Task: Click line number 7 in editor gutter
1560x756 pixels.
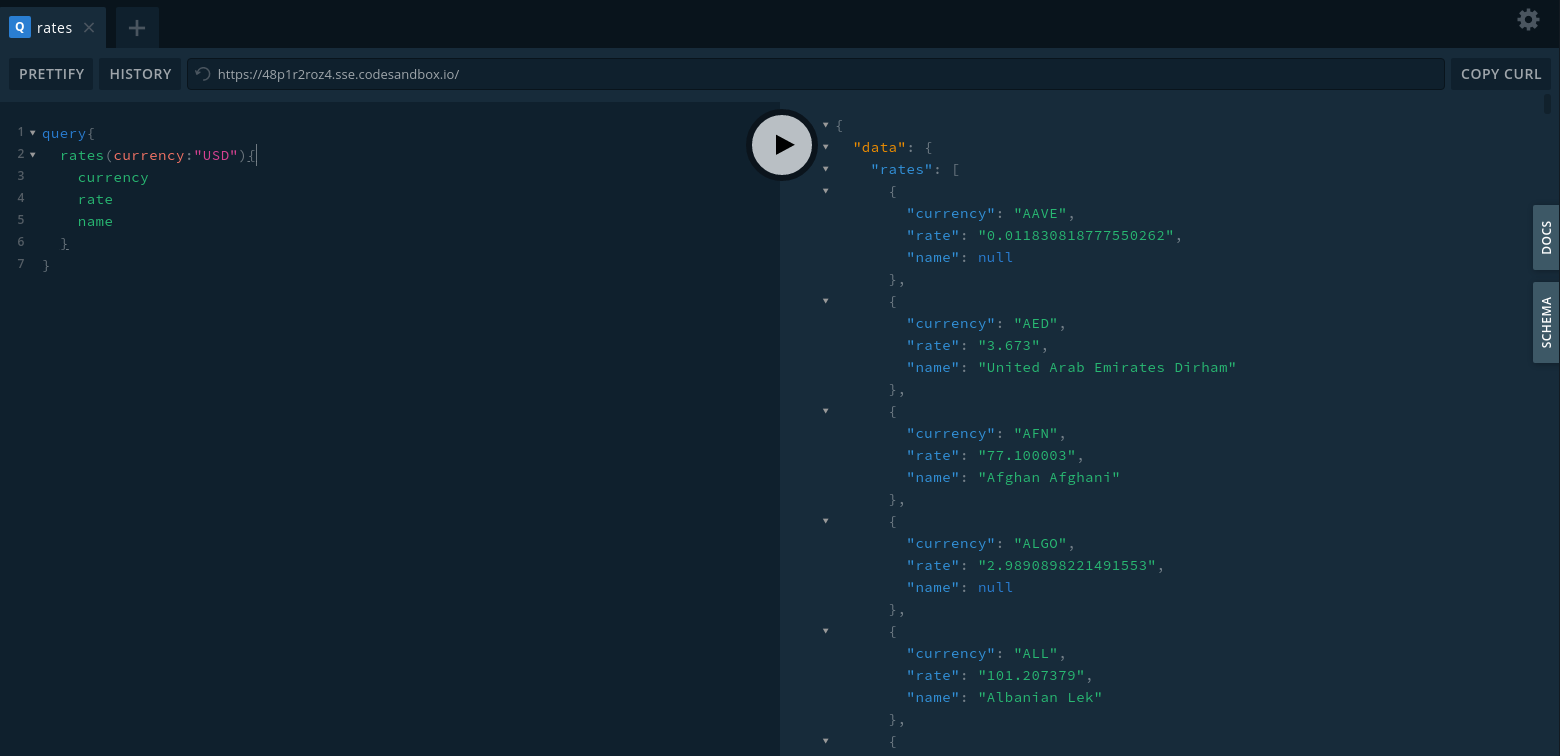Action: click(21, 264)
